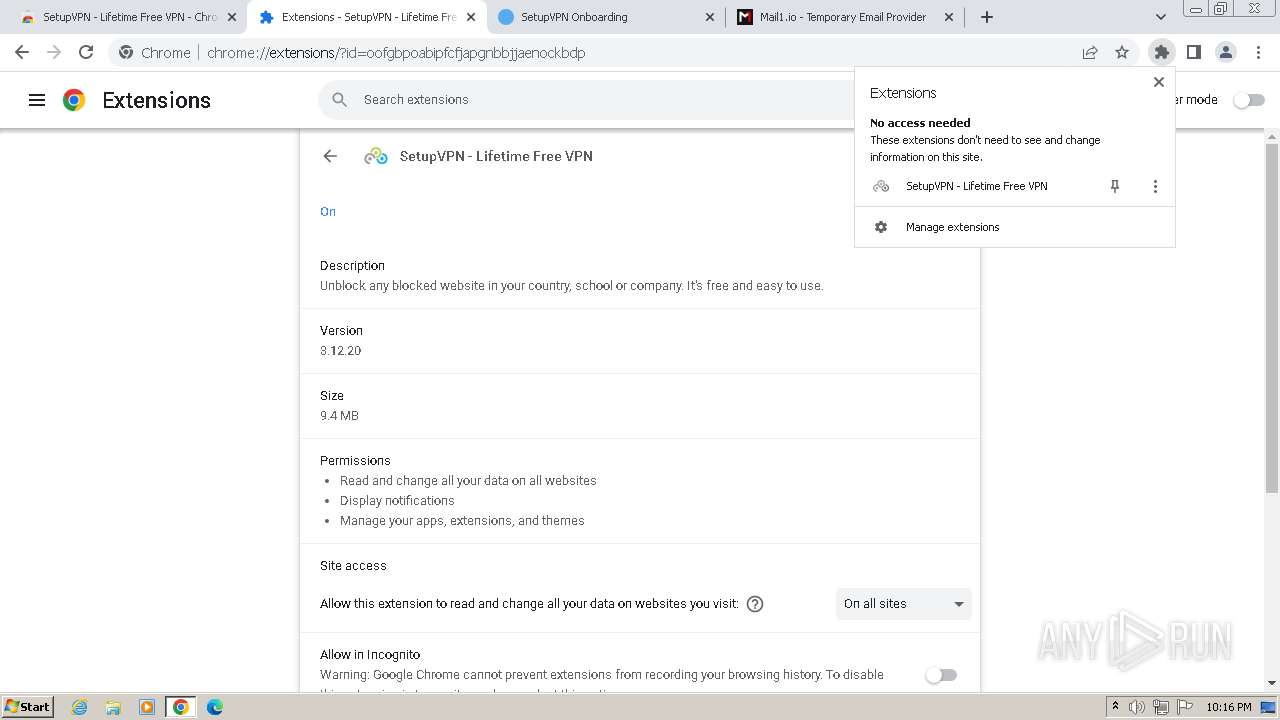Click the size value 9.4 MB

339,416
